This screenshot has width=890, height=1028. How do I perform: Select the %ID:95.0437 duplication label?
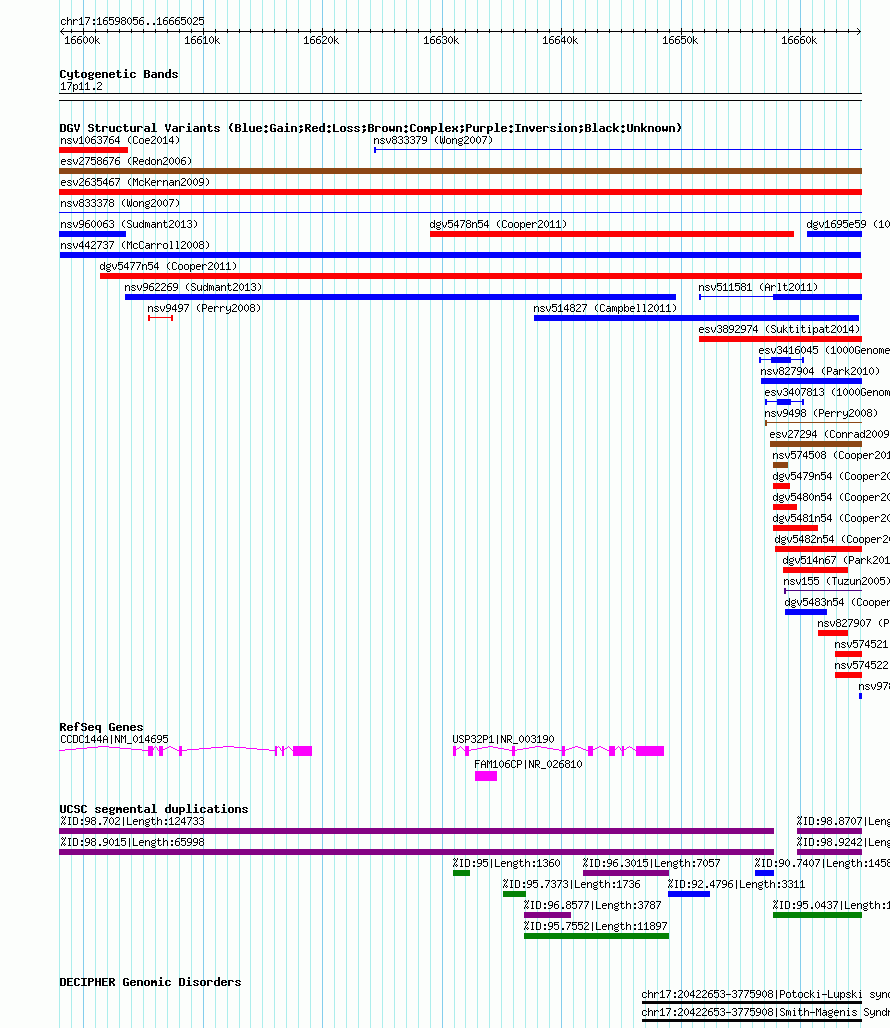click(831, 905)
